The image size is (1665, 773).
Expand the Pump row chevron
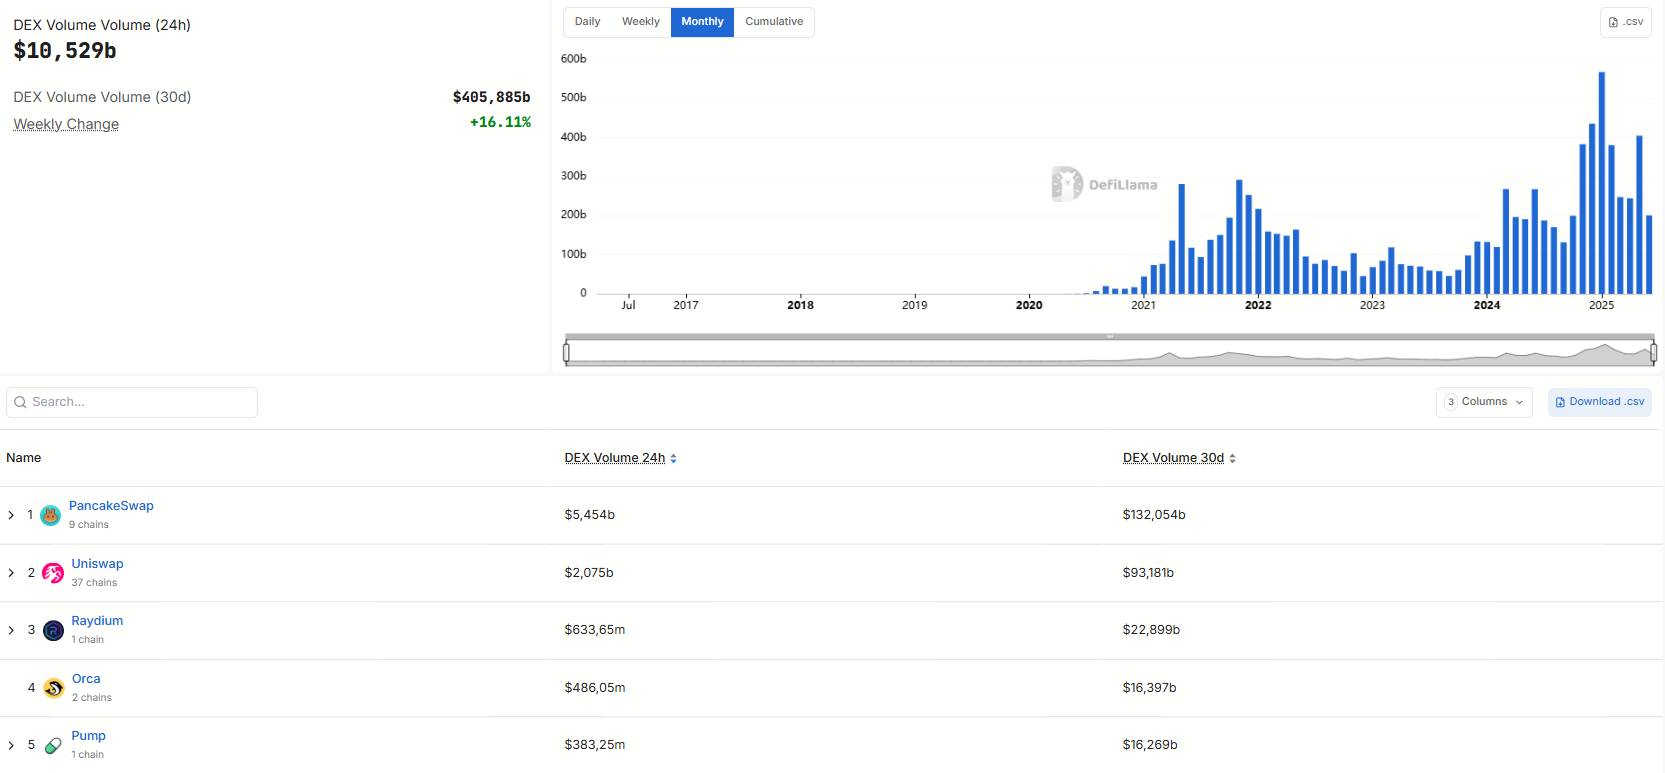(11, 745)
